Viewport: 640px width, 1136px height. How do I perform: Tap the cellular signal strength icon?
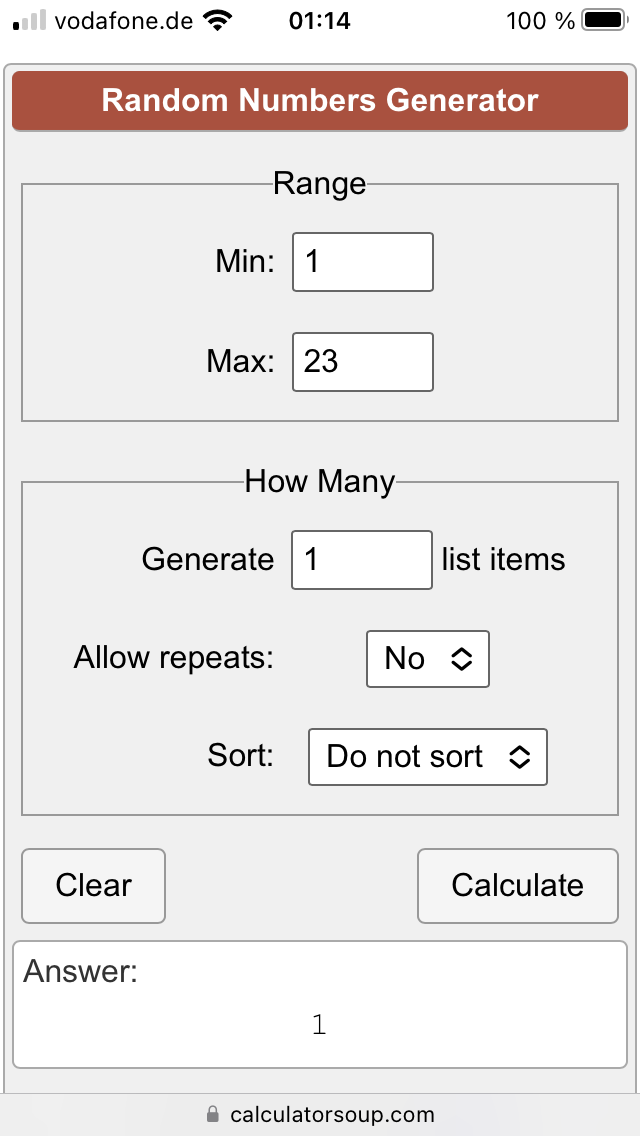30,21
